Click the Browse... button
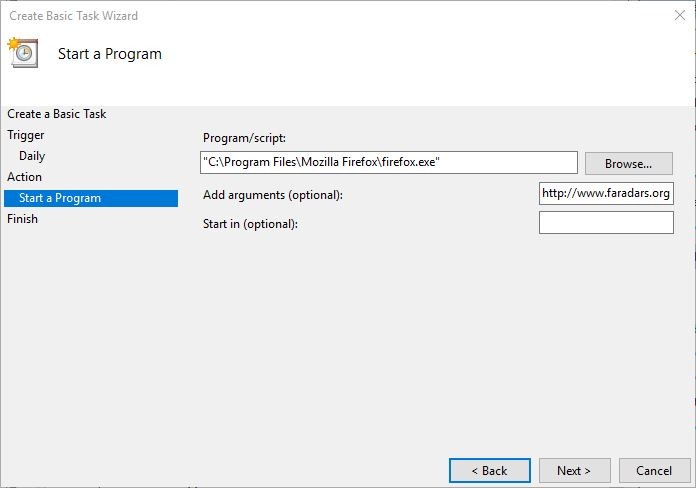 pos(628,163)
